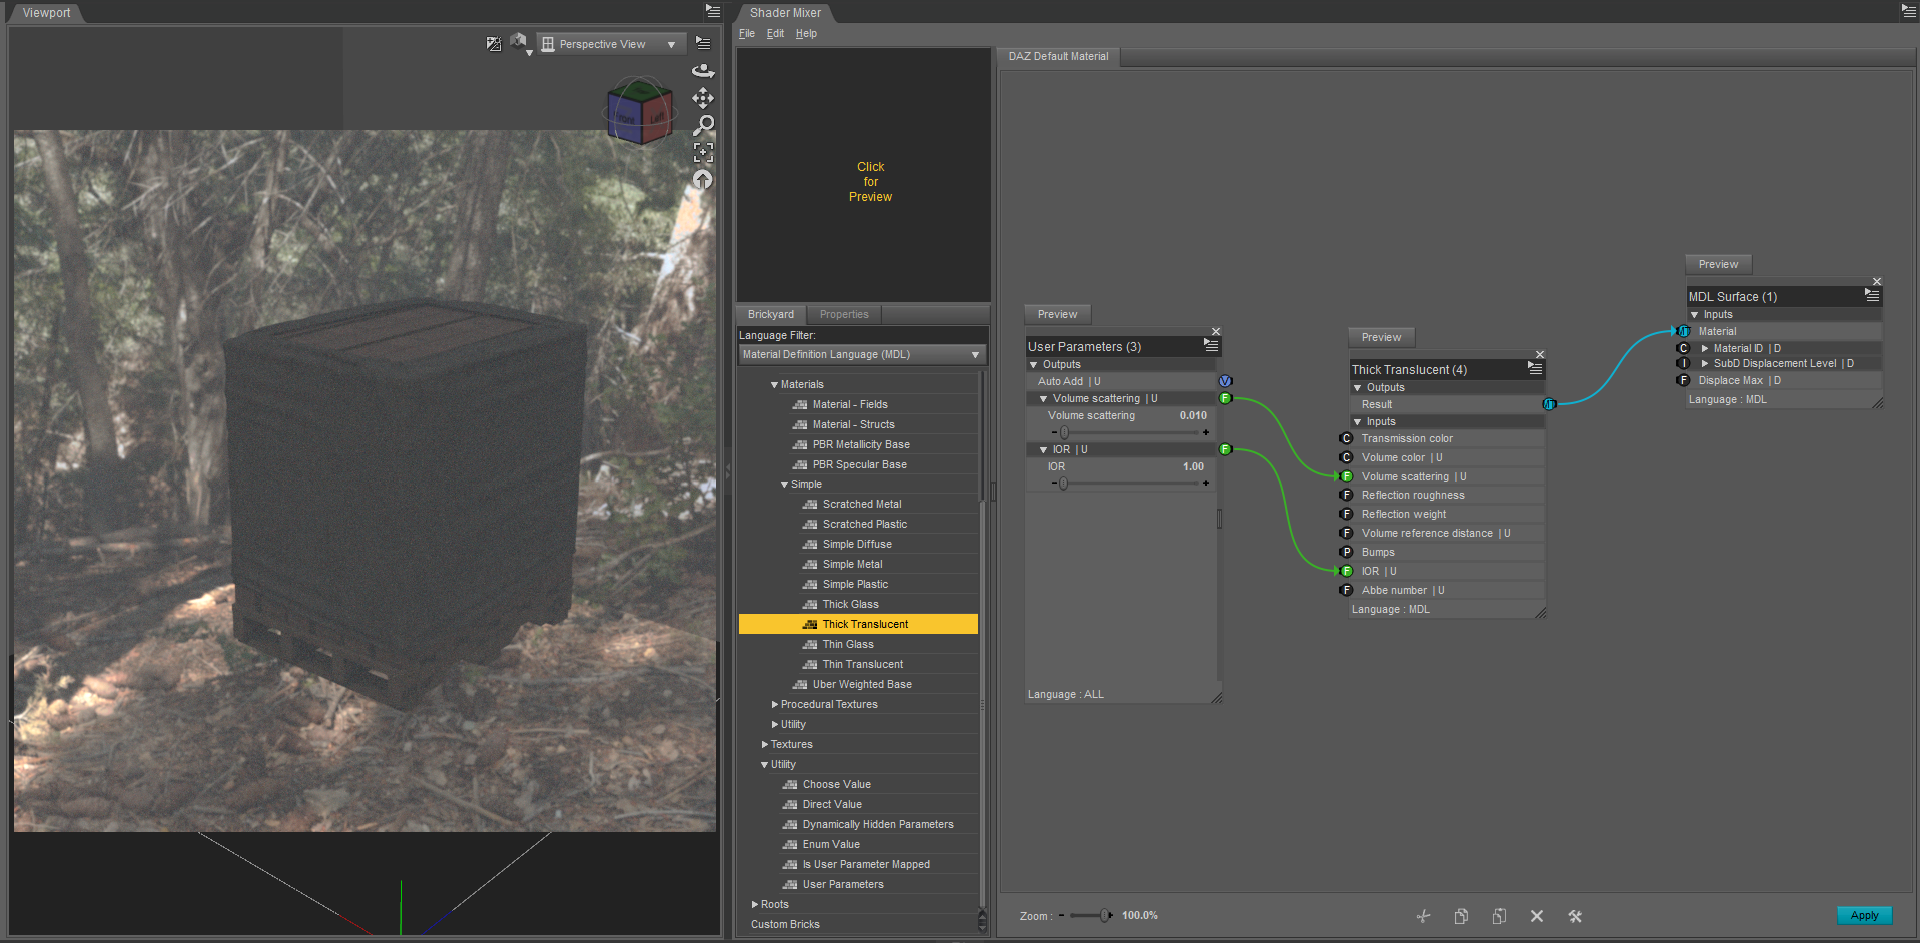Select the Shader Mixer pane tab
Viewport: 1920px width, 943px height.
pos(785,13)
